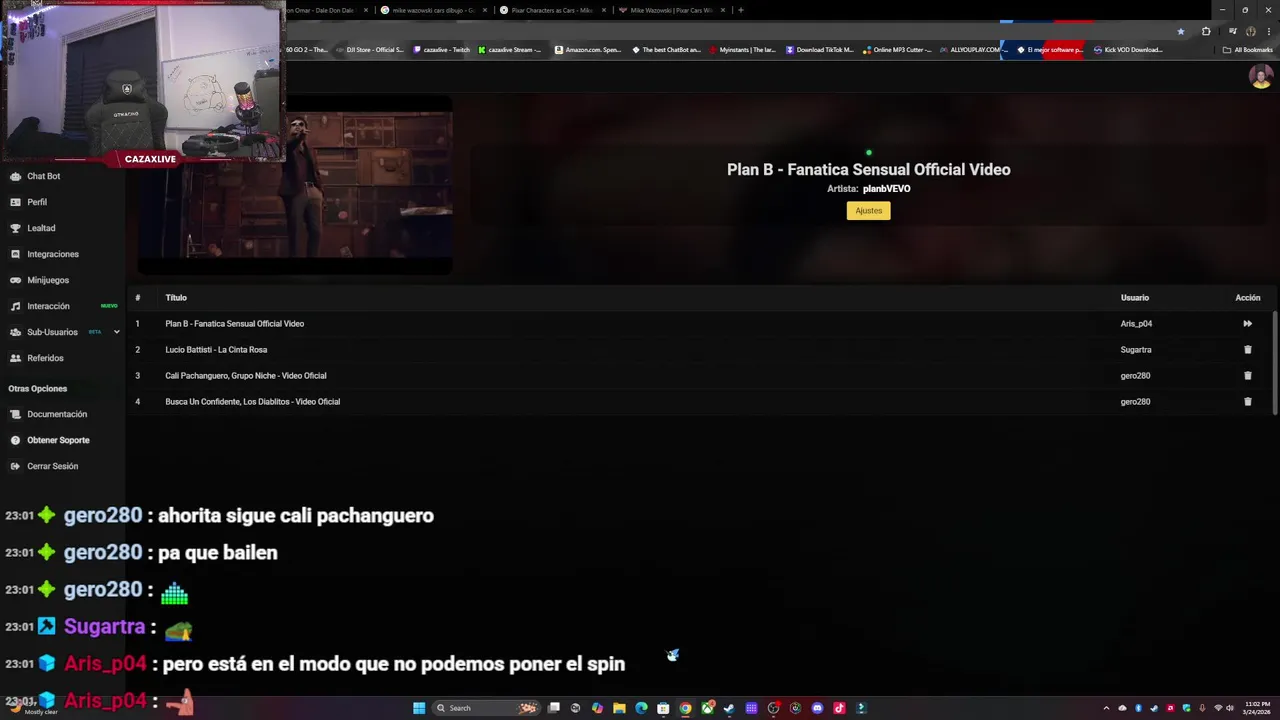Image resolution: width=1280 pixels, height=720 pixels.
Task: Open Chat Bot in the sidebar
Action: pyautogui.click(x=43, y=176)
